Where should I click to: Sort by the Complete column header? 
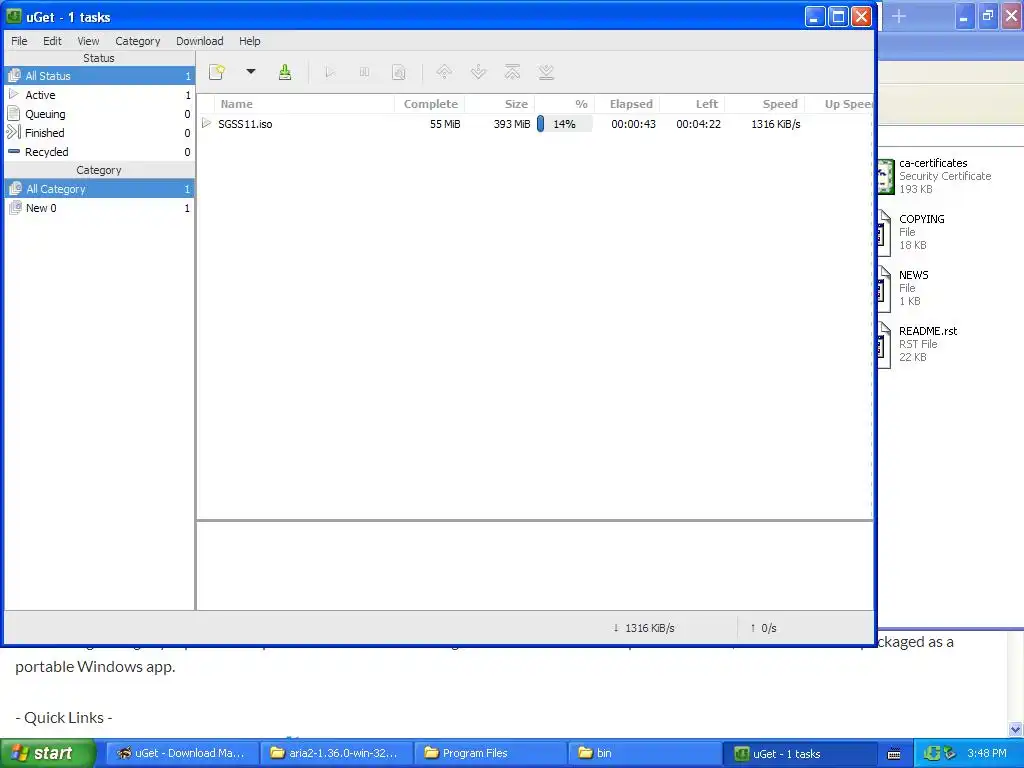(x=430, y=104)
